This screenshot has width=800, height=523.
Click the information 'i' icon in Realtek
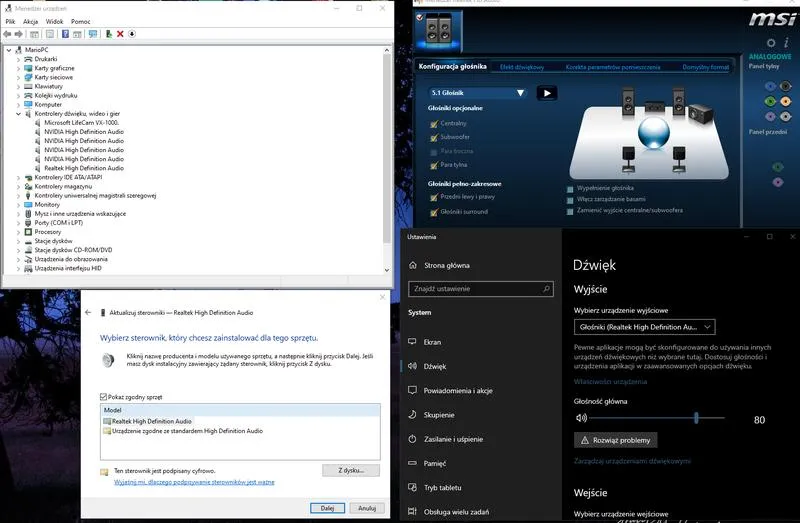pos(786,42)
